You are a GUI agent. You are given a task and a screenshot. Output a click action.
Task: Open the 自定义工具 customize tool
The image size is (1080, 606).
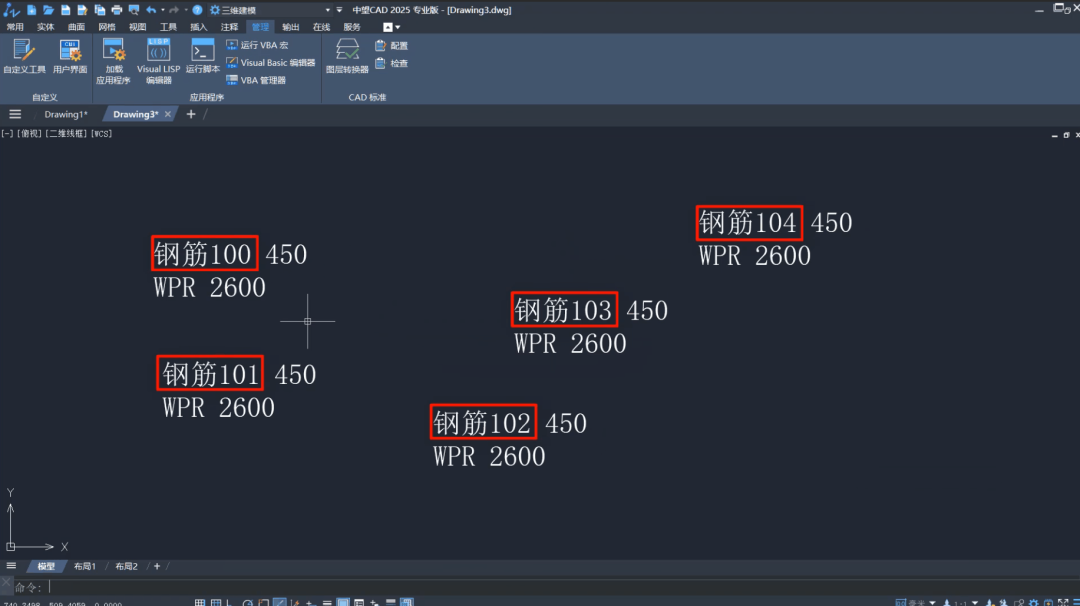click(x=24, y=56)
